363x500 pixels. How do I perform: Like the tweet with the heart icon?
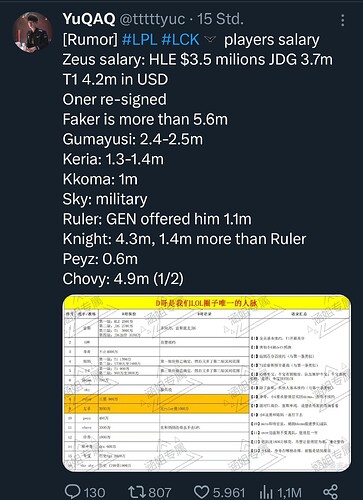(x=201, y=492)
